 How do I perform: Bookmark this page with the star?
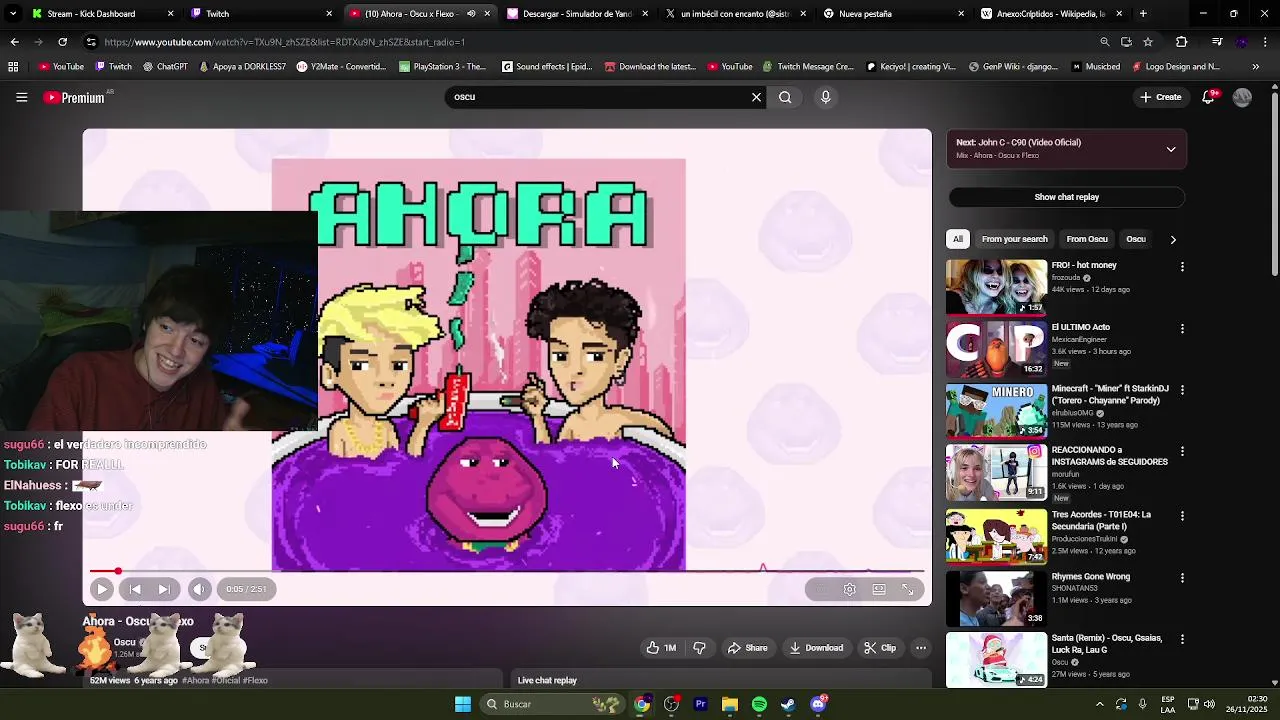(x=1148, y=42)
